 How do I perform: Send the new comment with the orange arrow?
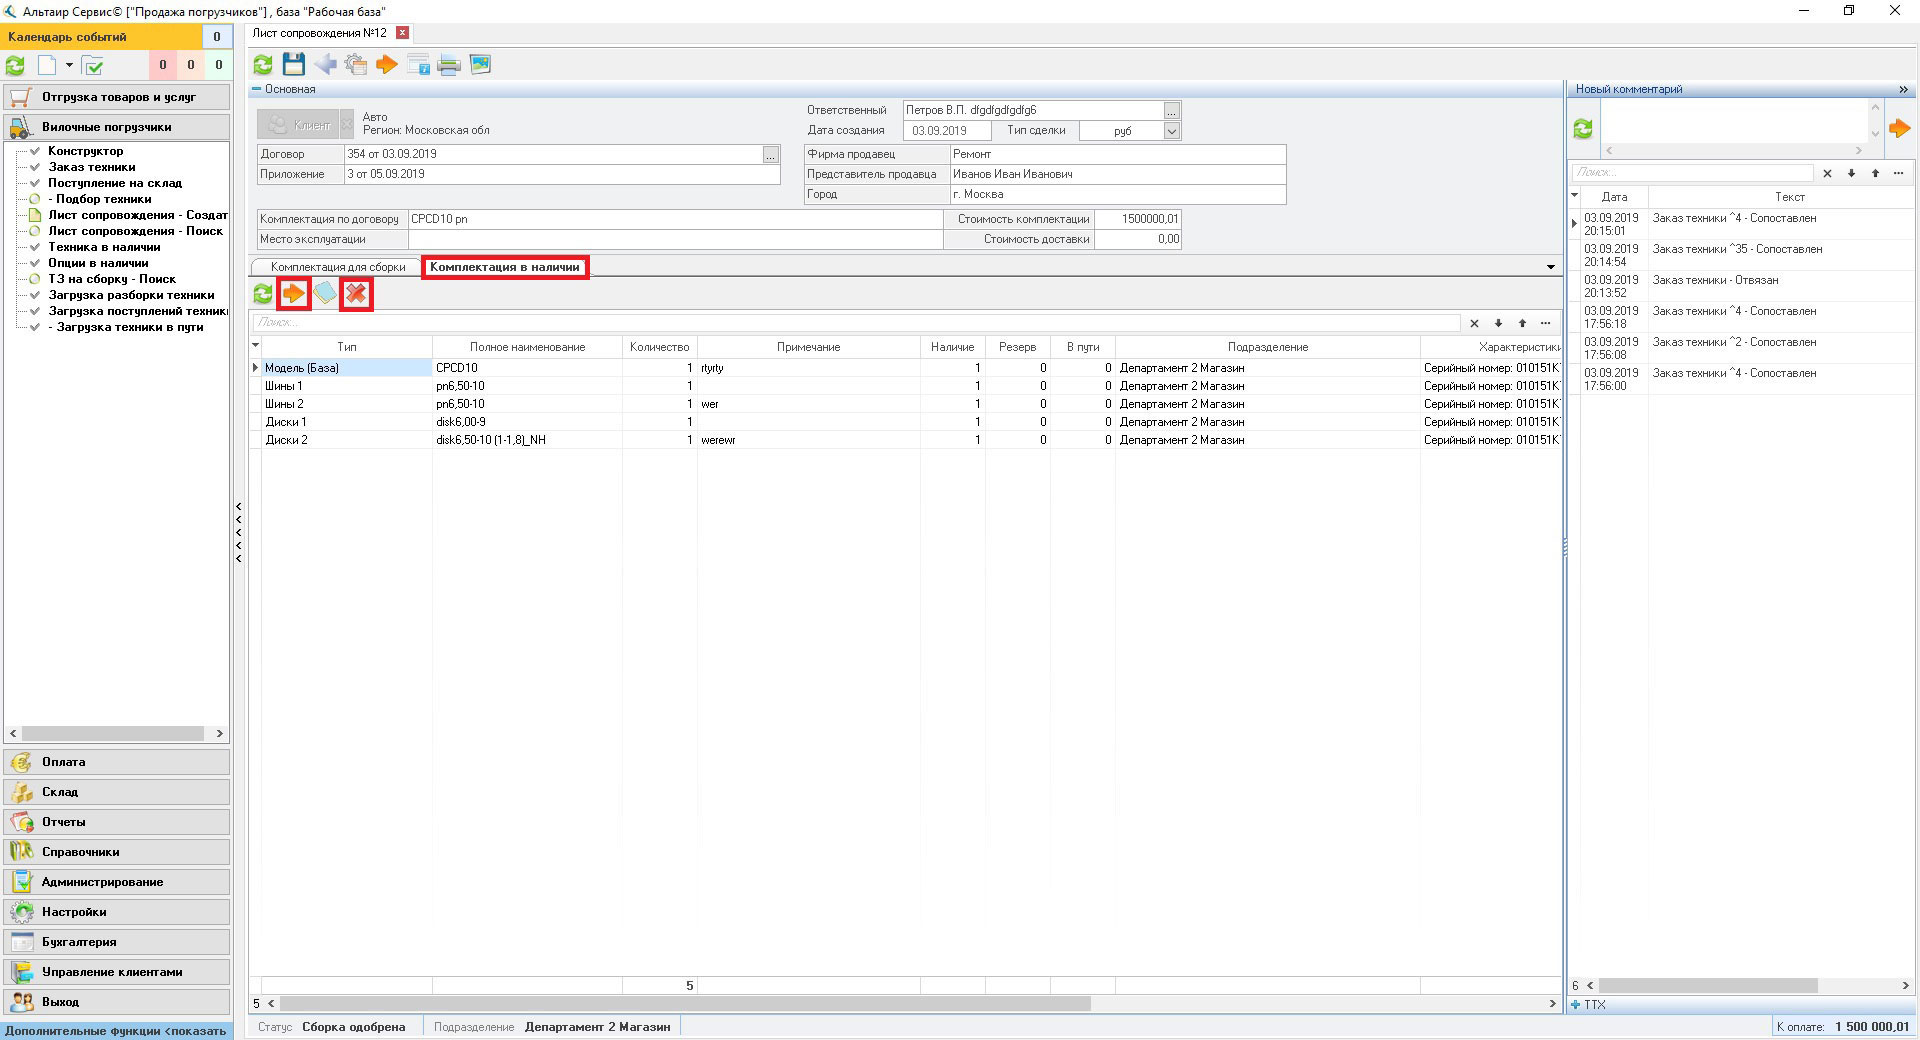[1899, 128]
